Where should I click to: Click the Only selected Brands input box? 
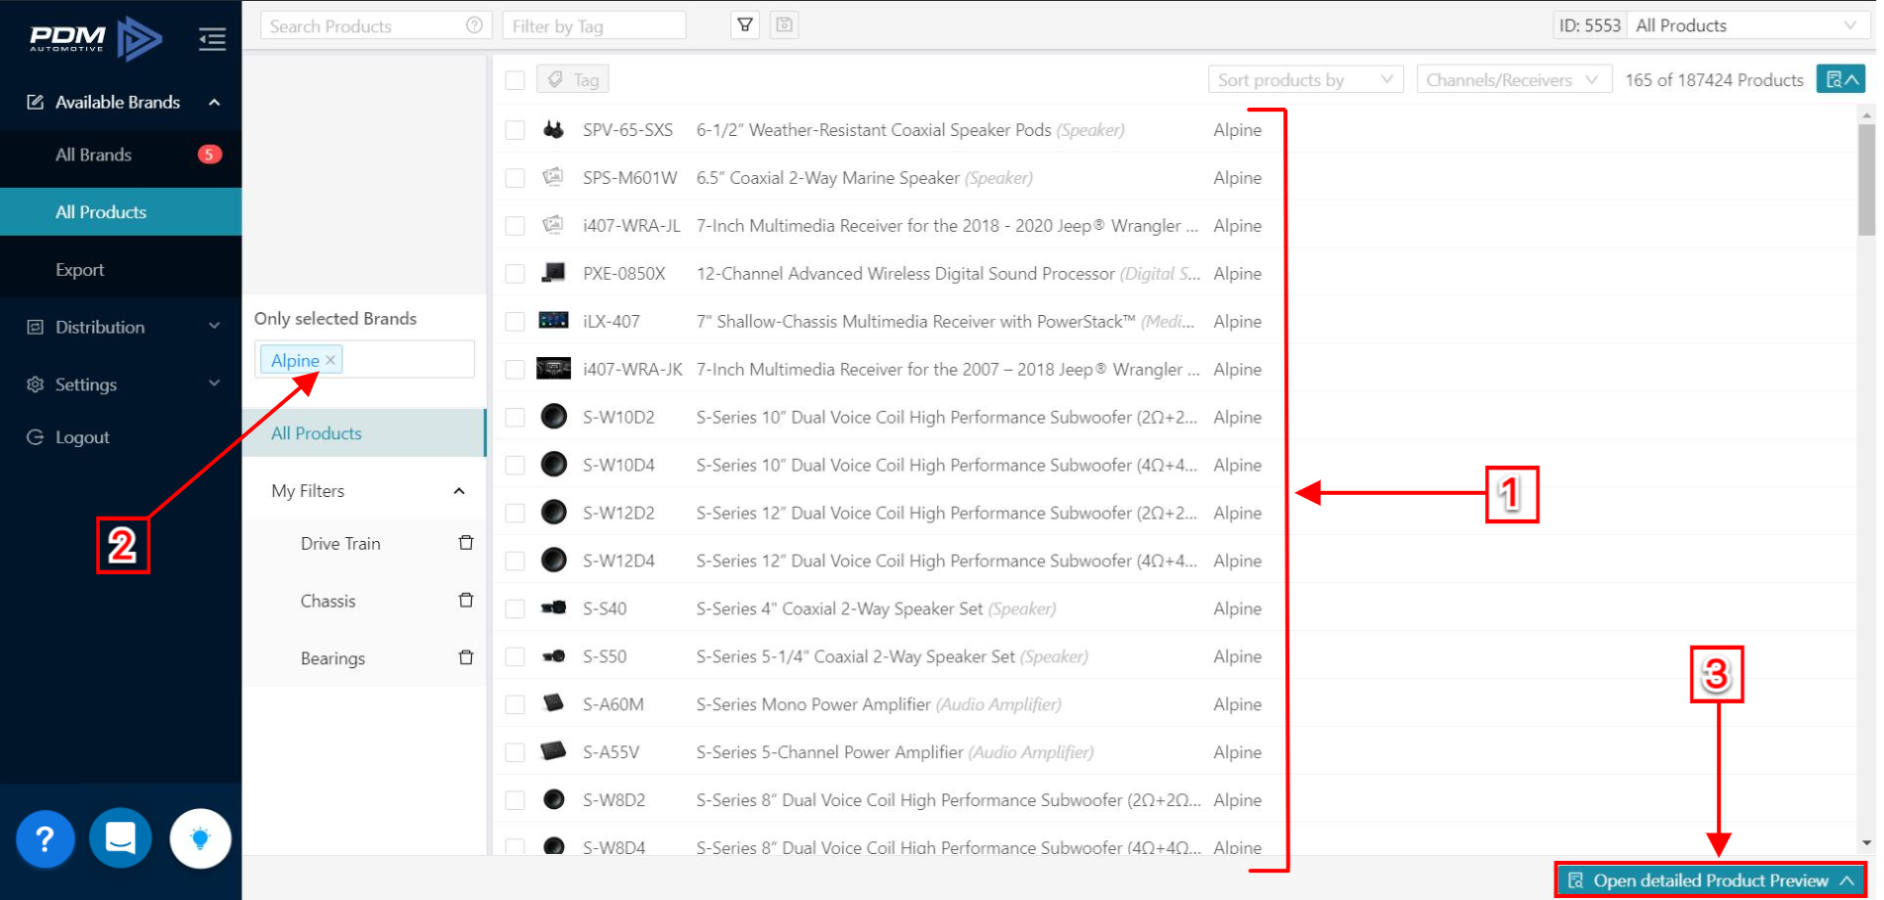pyautogui.click(x=364, y=359)
